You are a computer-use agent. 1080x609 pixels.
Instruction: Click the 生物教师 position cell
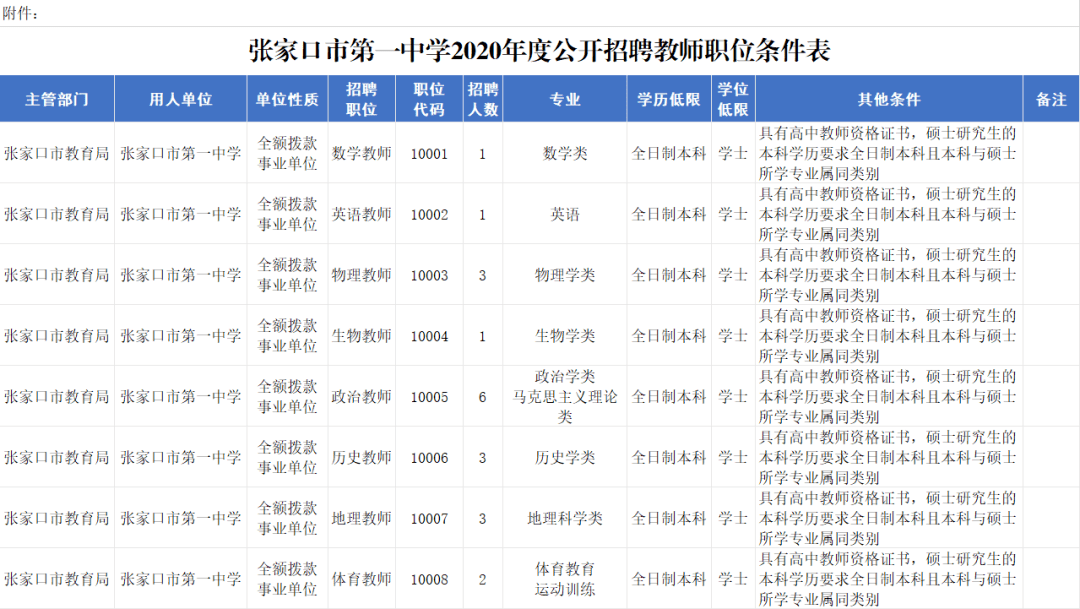tap(362, 336)
